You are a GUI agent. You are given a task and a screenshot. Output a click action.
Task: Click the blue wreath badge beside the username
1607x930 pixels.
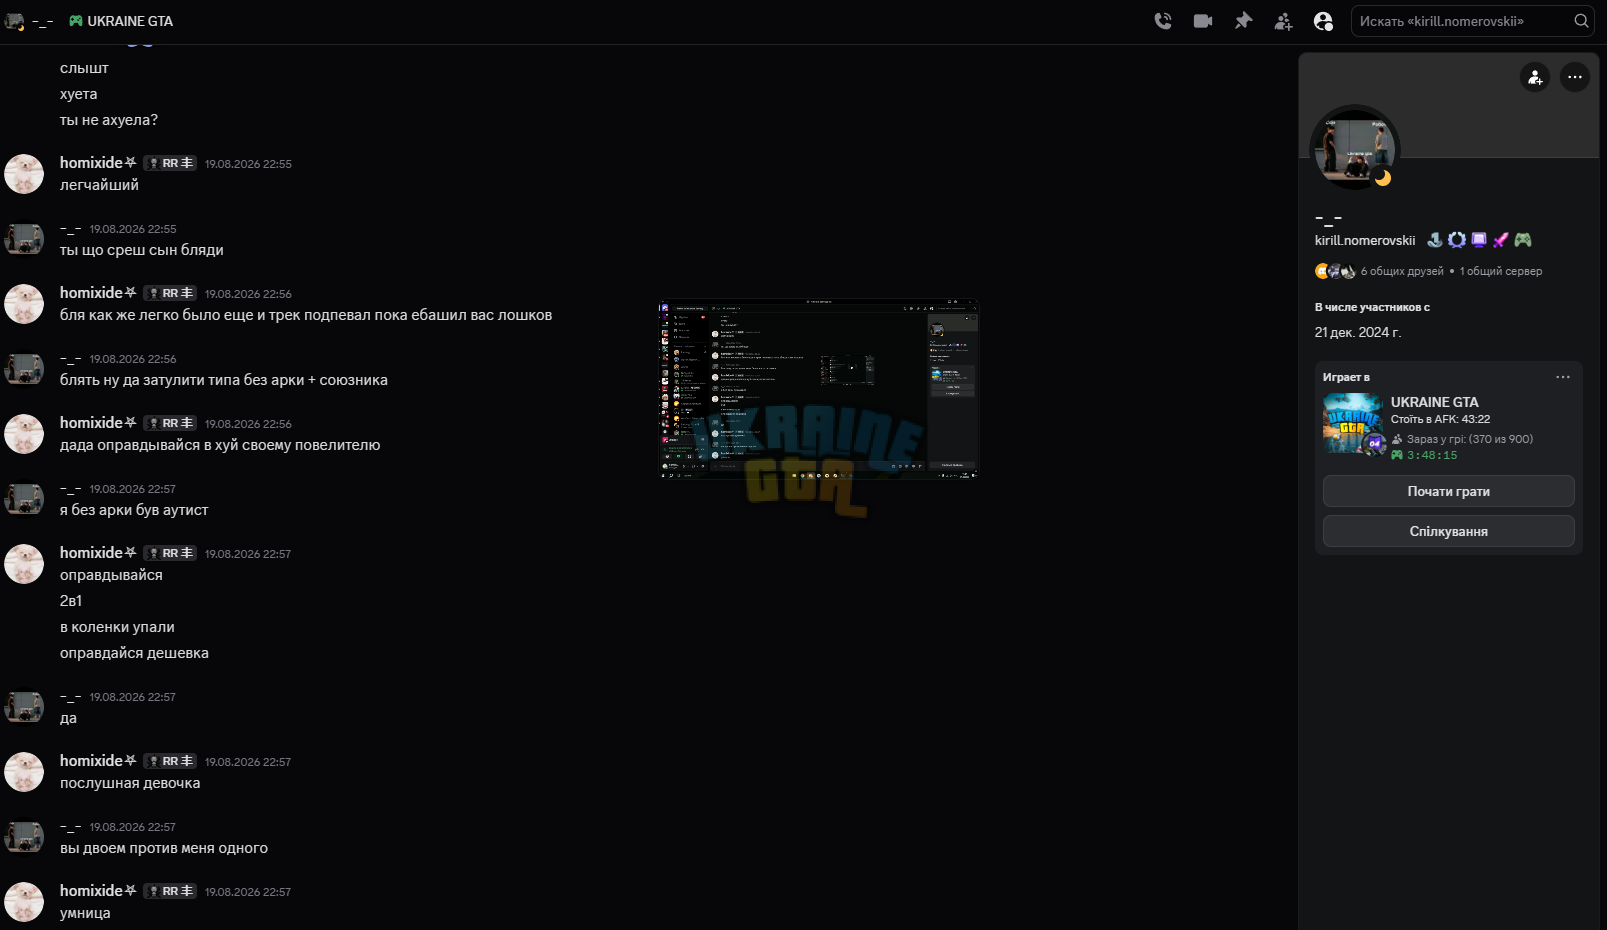pos(1457,240)
